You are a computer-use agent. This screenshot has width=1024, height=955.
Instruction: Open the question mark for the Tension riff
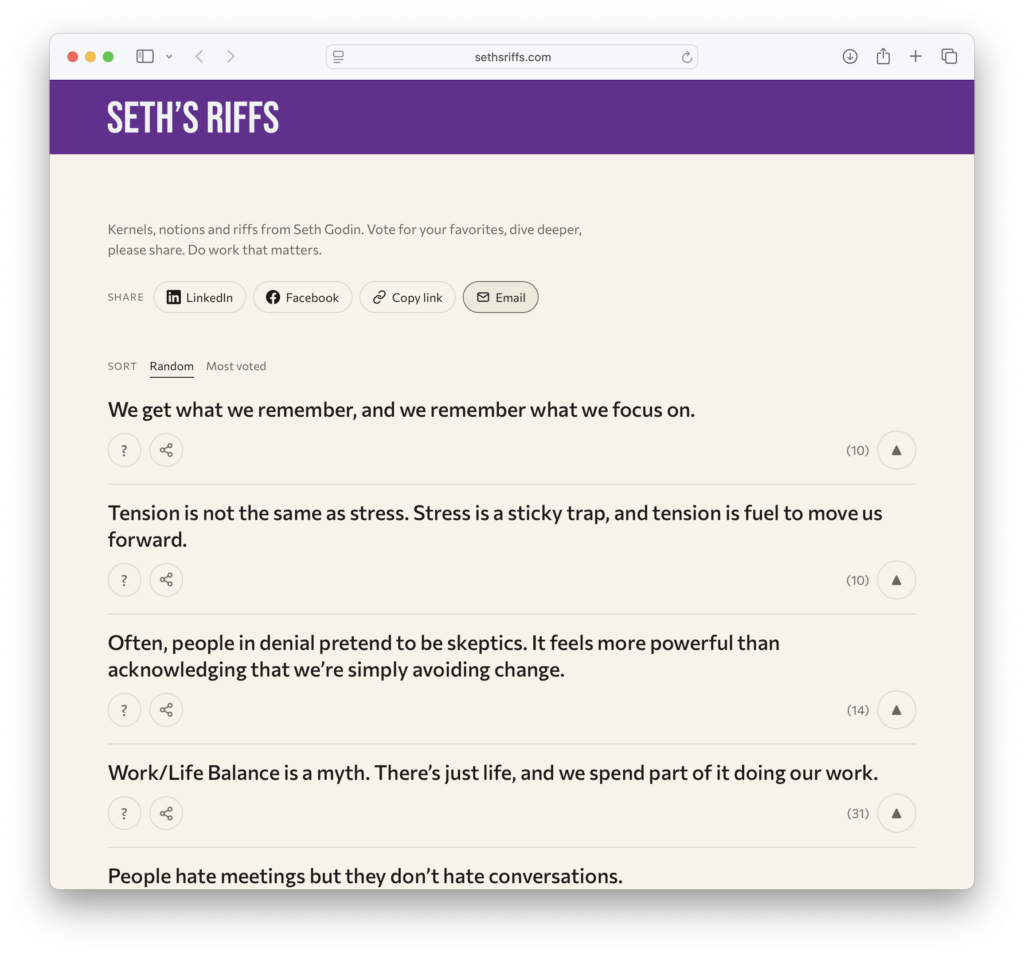124,580
